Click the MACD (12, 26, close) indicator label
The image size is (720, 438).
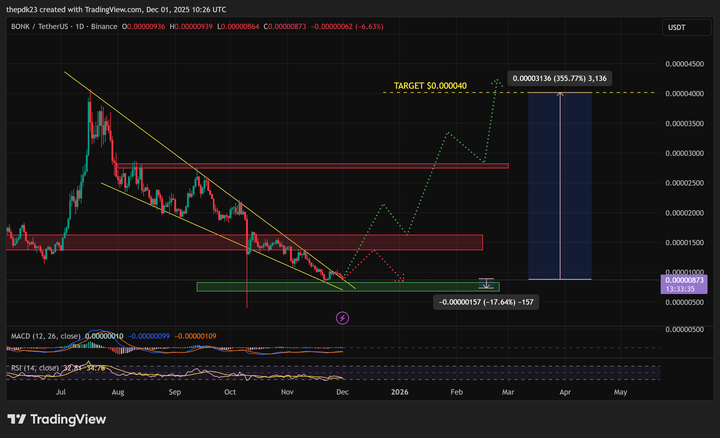44,335
